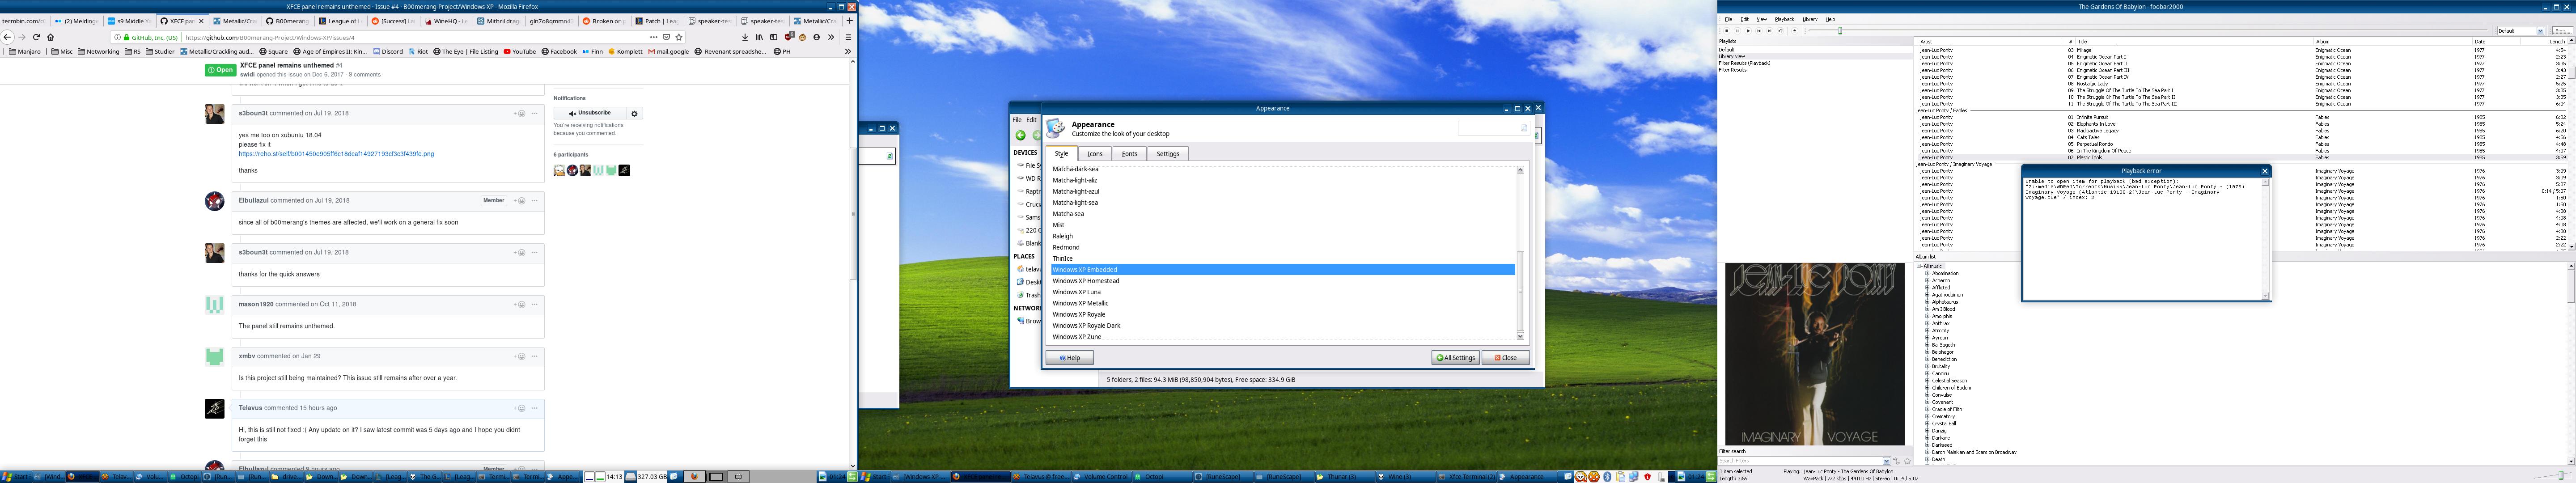Switch to the WineHQ Firefox tab
Image resolution: width=2576 pixels, height=483 pixels.
point(447,21)
